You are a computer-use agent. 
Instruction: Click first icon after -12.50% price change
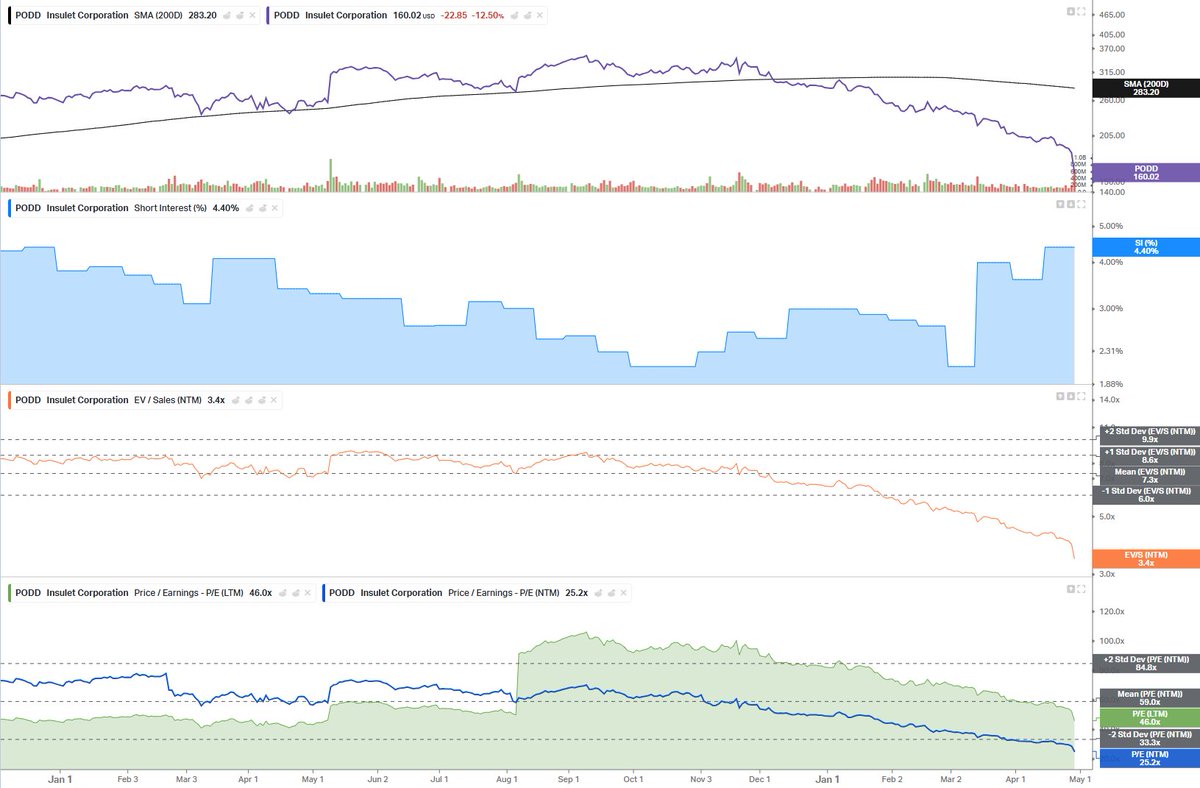pos(514,15)
